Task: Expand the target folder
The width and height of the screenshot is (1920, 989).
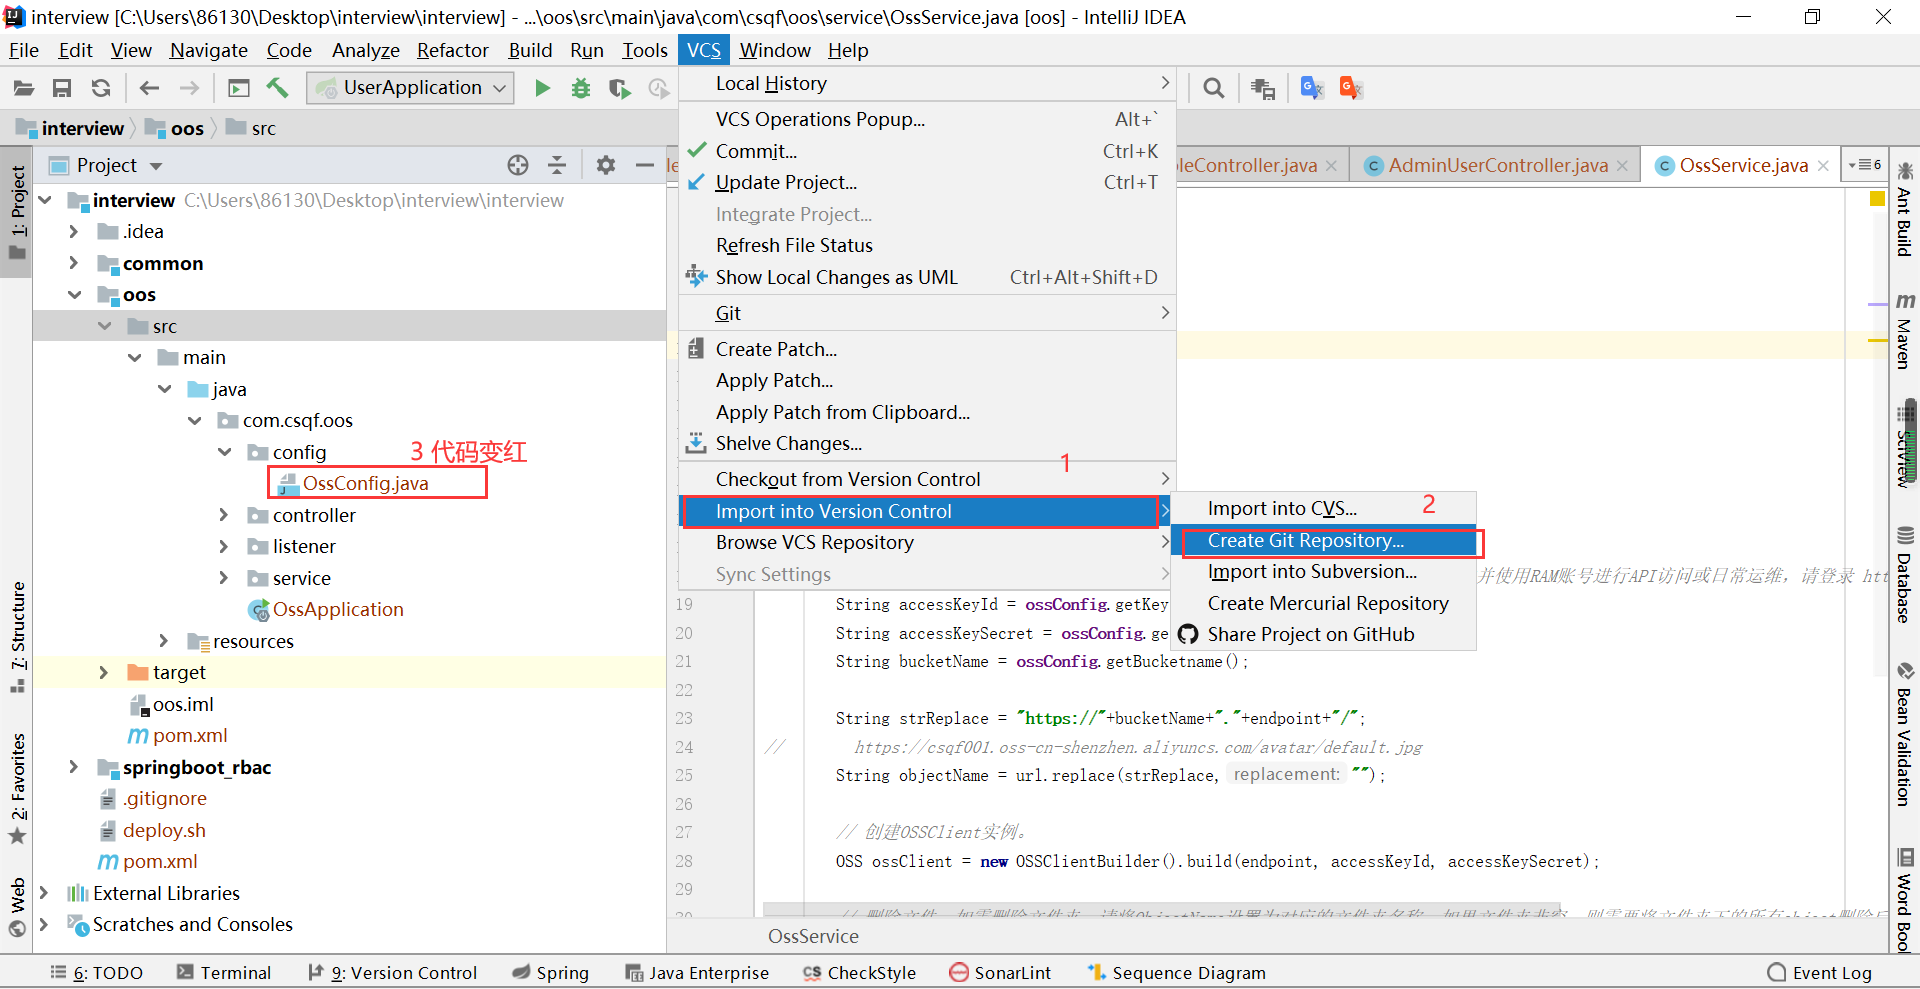Action: pos(104,673)
